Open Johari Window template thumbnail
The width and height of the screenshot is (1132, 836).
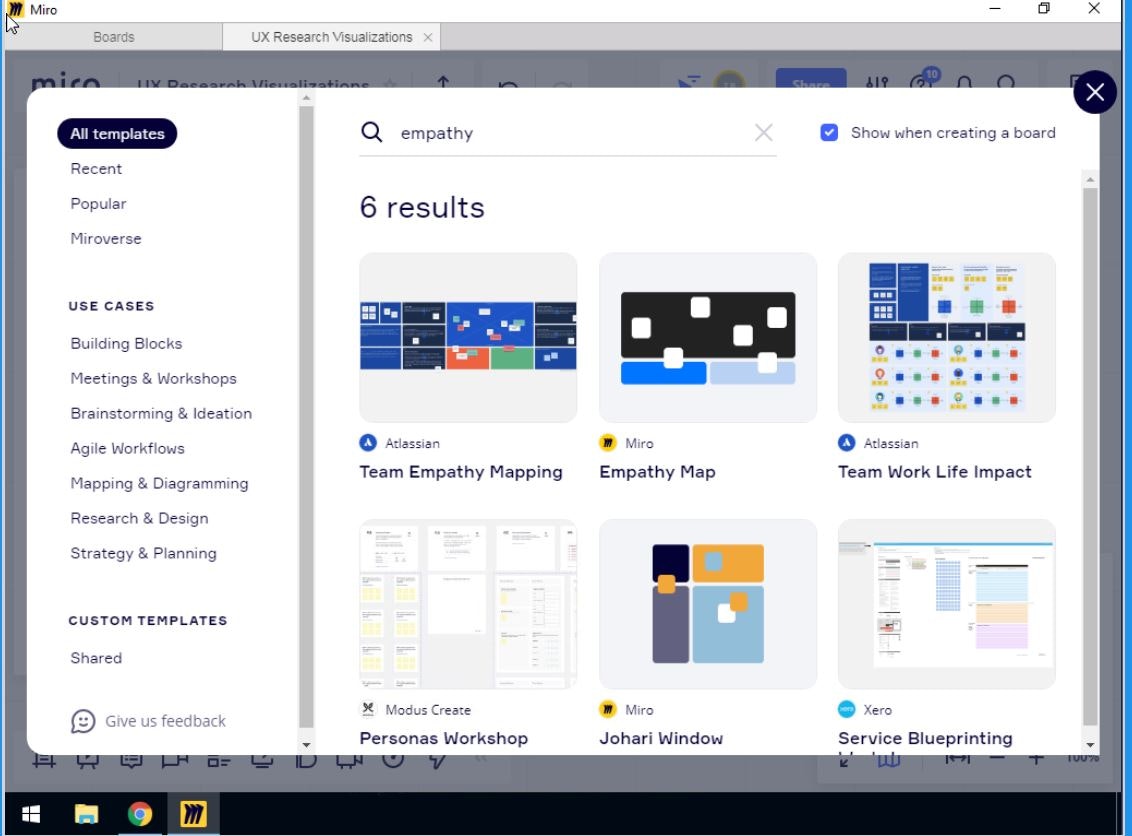708,604
